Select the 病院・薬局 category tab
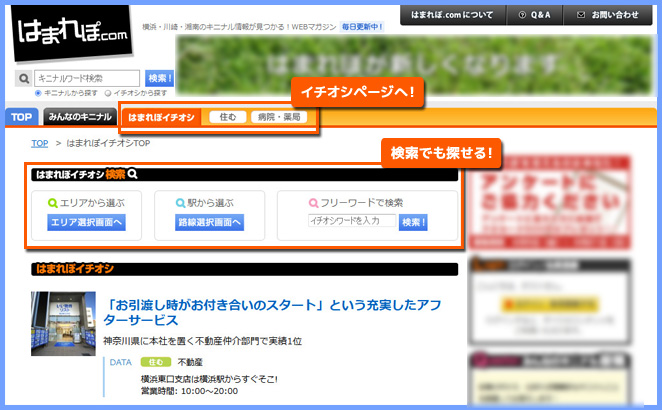The image size is (662, 410). [x=277, y=117]
